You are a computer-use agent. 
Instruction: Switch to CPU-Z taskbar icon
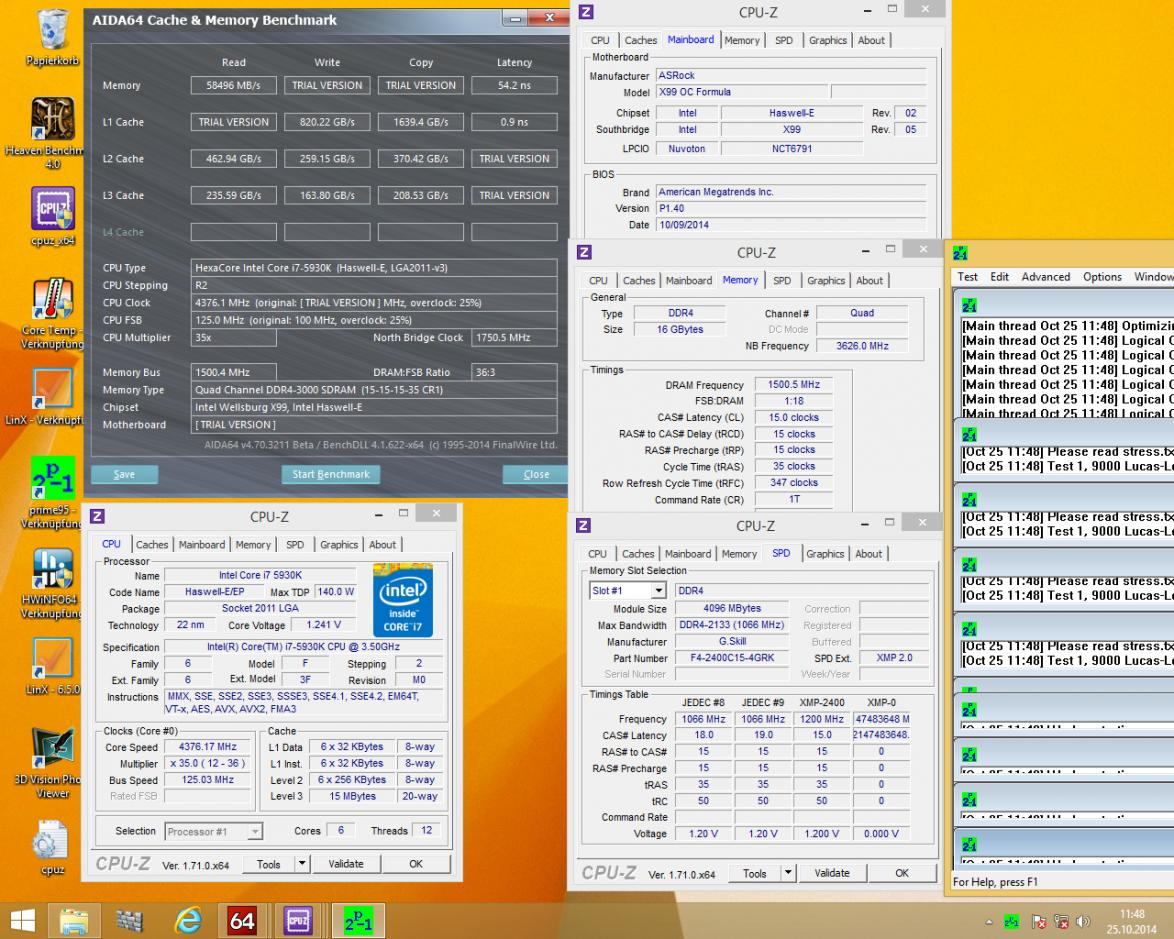point(298,921)
